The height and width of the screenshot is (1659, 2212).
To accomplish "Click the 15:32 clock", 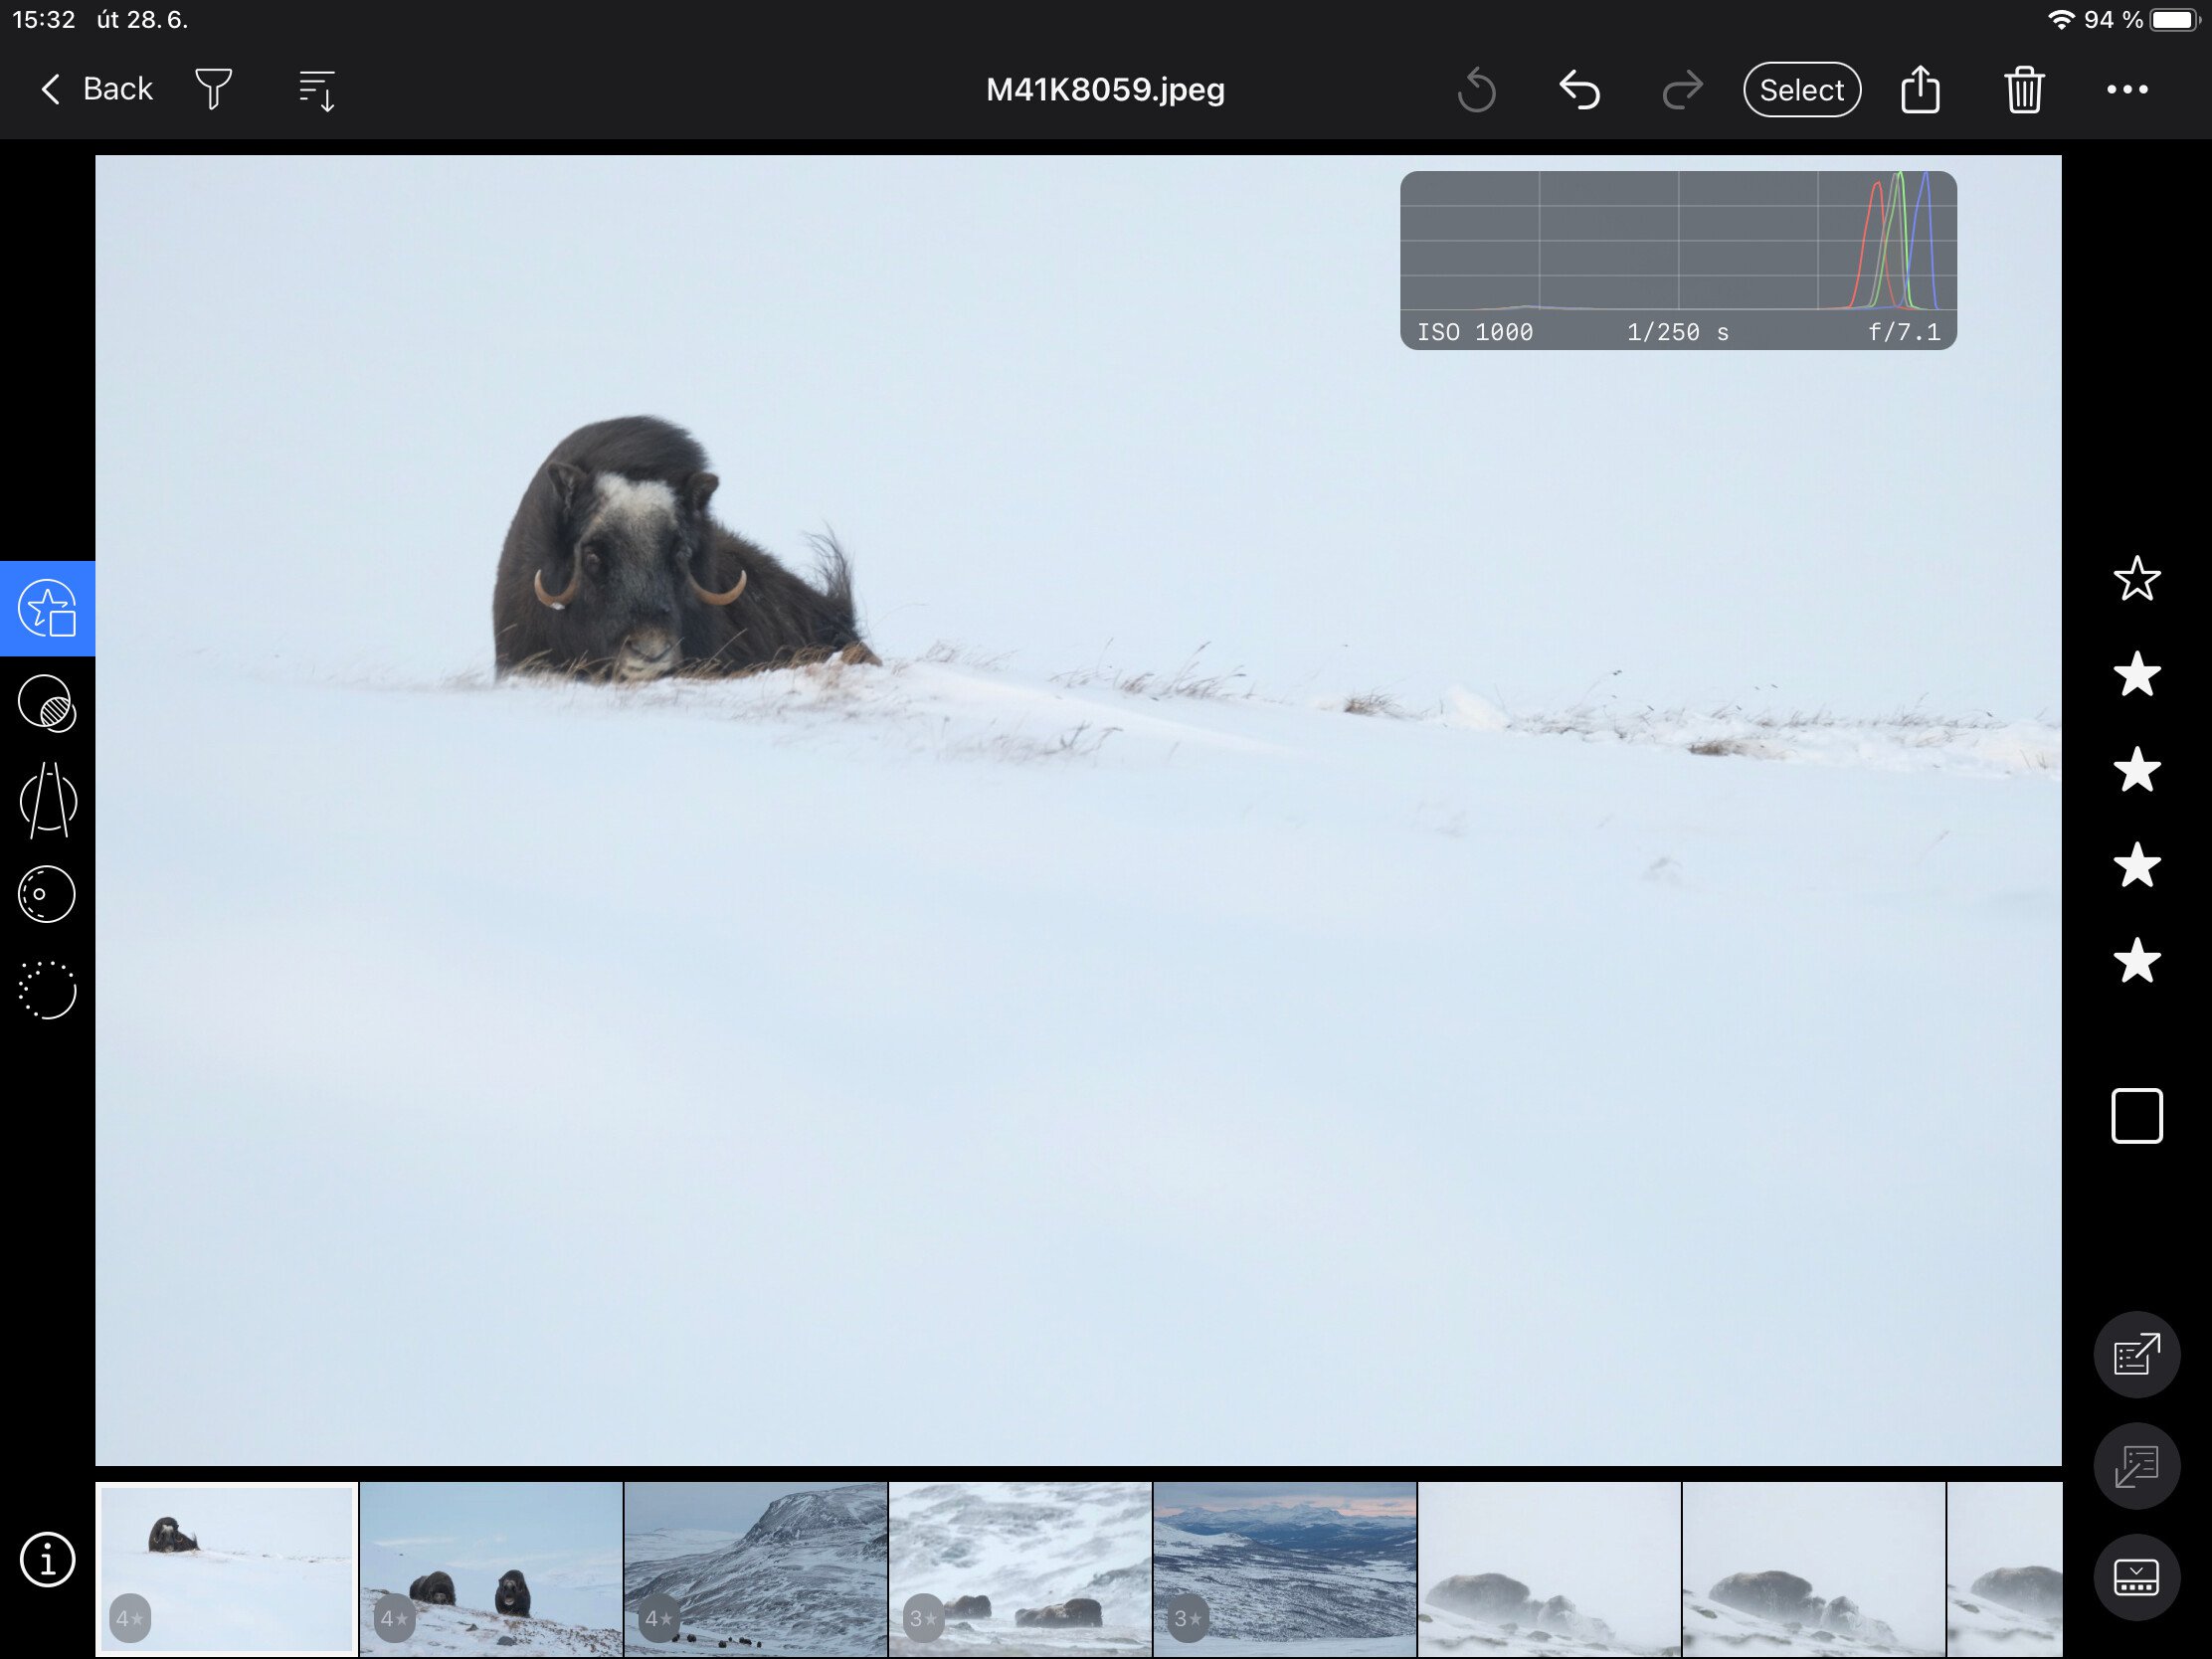I will coord(44,20).
